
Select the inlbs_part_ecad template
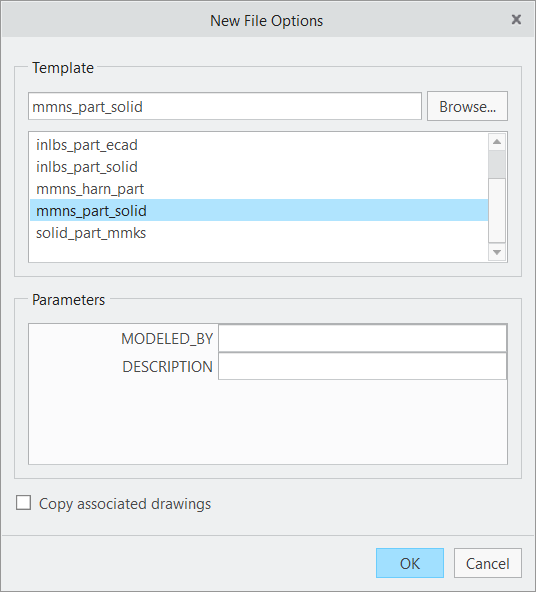(x=259, y=145)
